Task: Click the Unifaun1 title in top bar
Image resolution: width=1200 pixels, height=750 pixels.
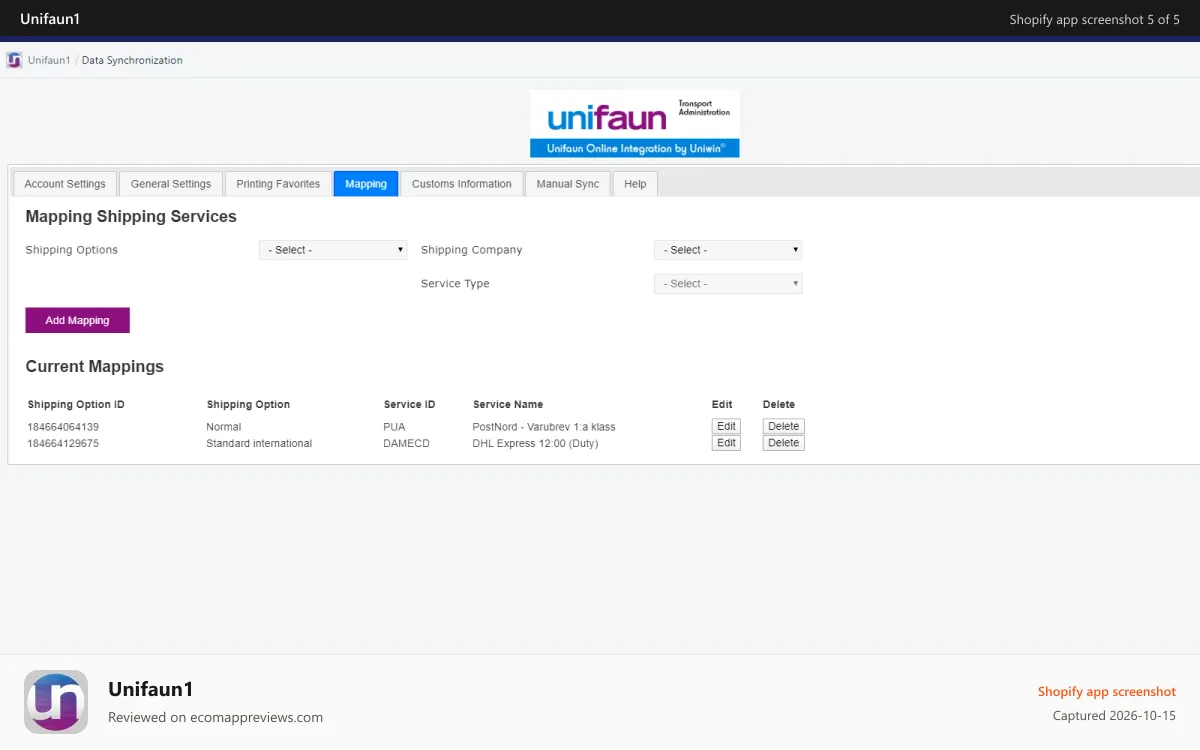Action: tap(50, 19)
